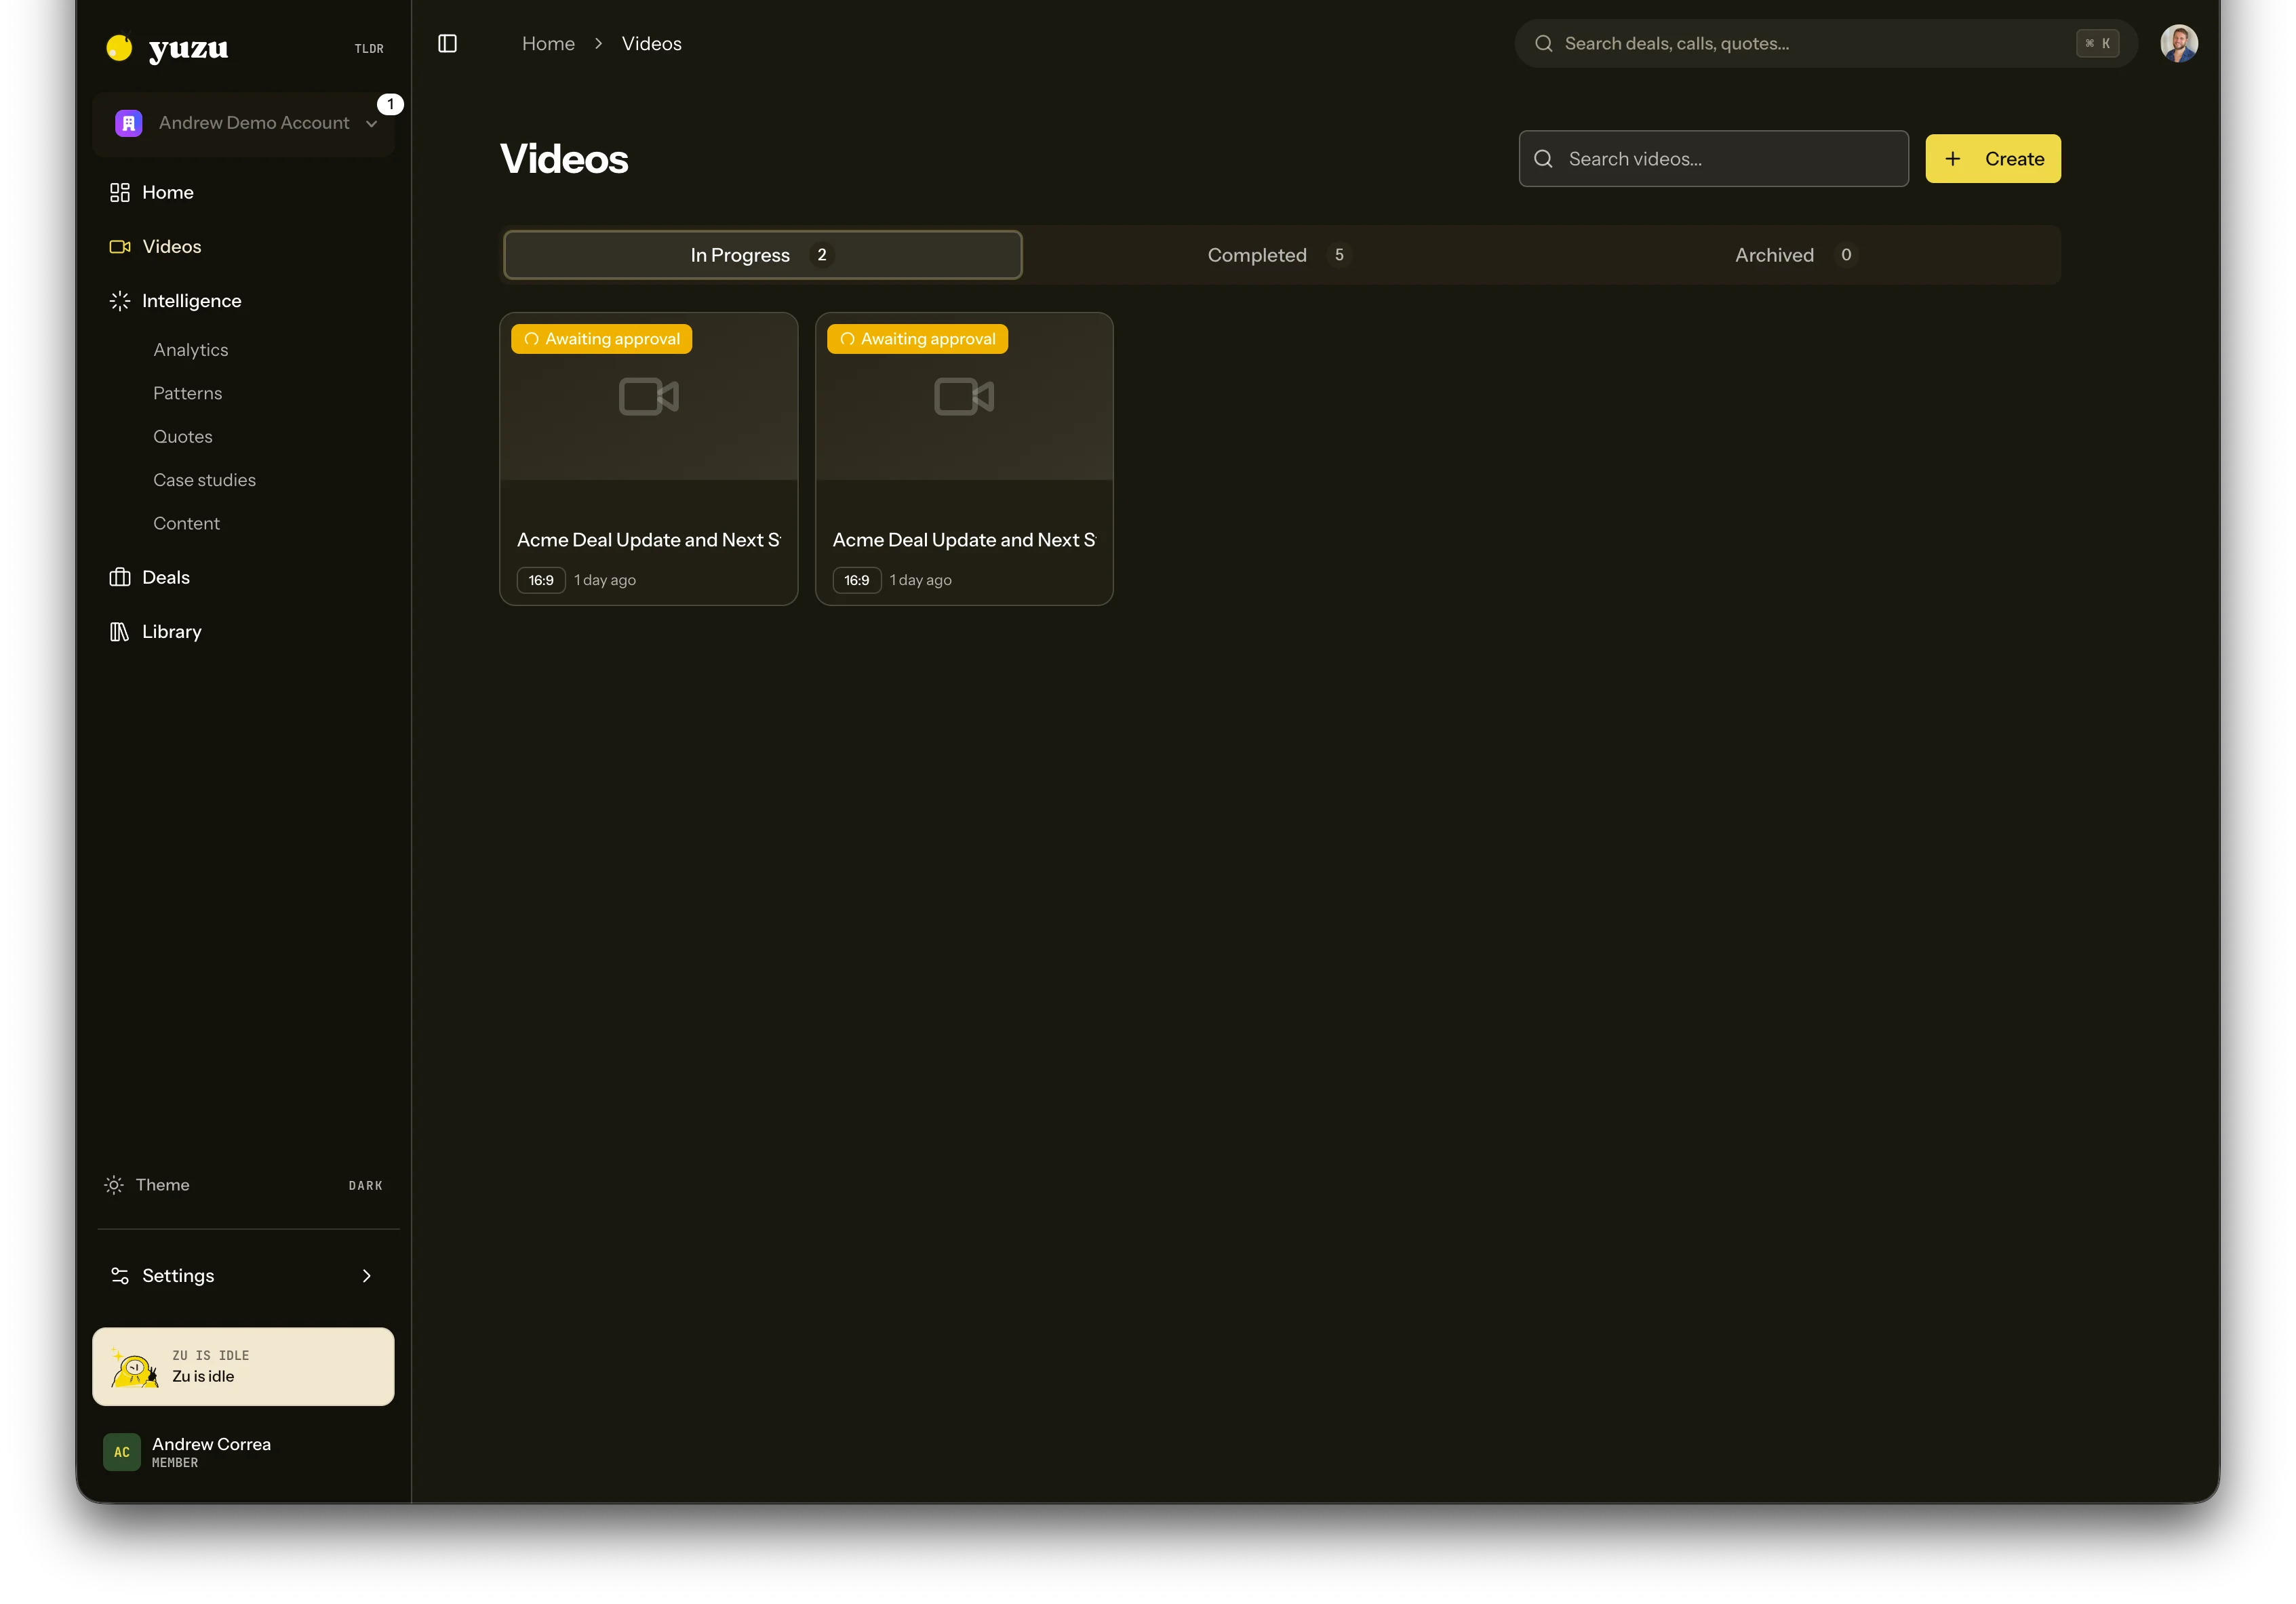2296x1604 pixels.
Task: Click the 16:9 tag on second card
Action: (x=857, y=580)
